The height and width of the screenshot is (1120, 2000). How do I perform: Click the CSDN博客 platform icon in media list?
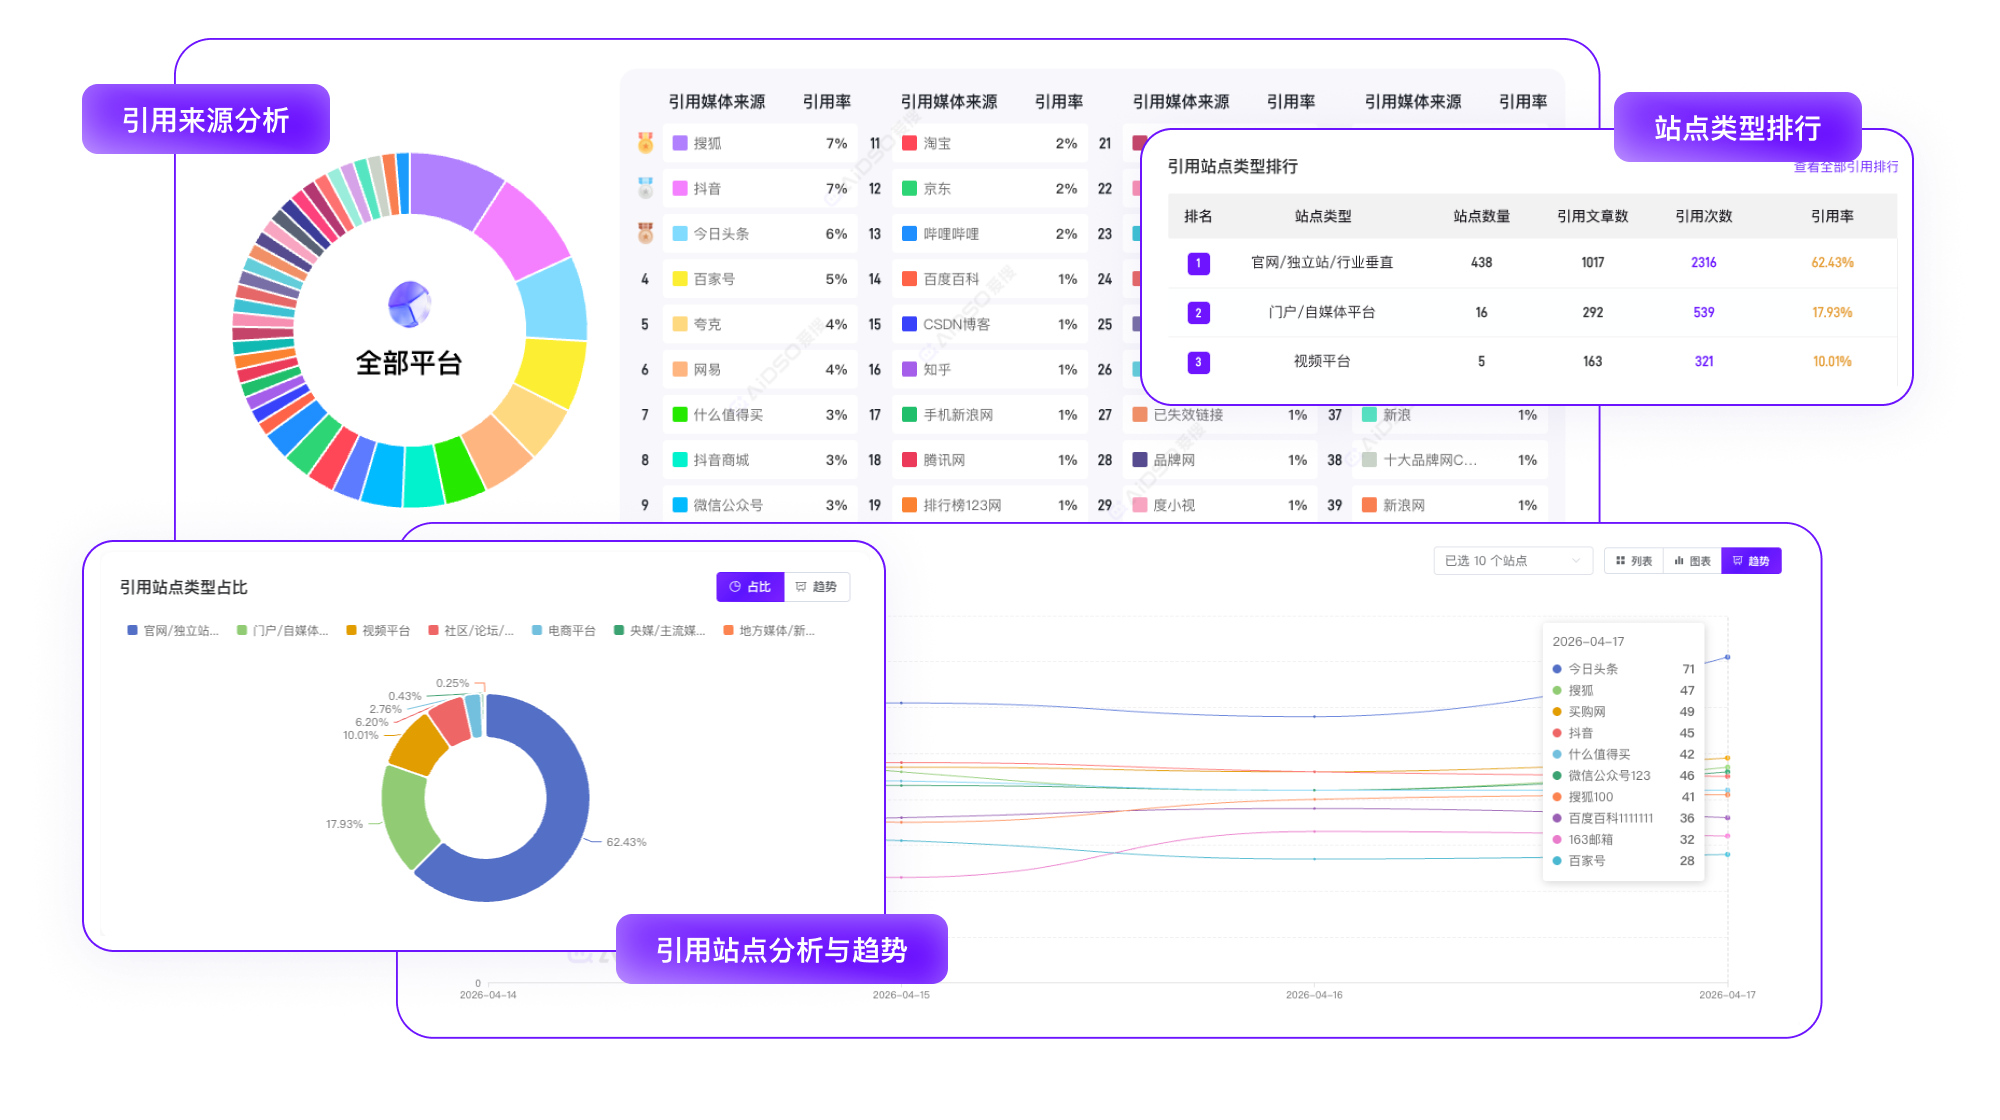point(909,324)
